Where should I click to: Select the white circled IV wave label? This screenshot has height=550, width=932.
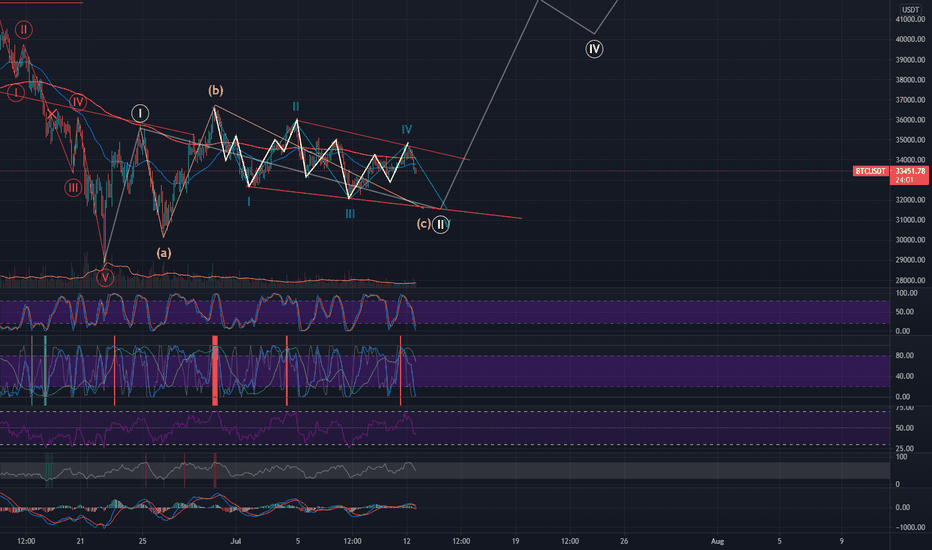point(594,49)
